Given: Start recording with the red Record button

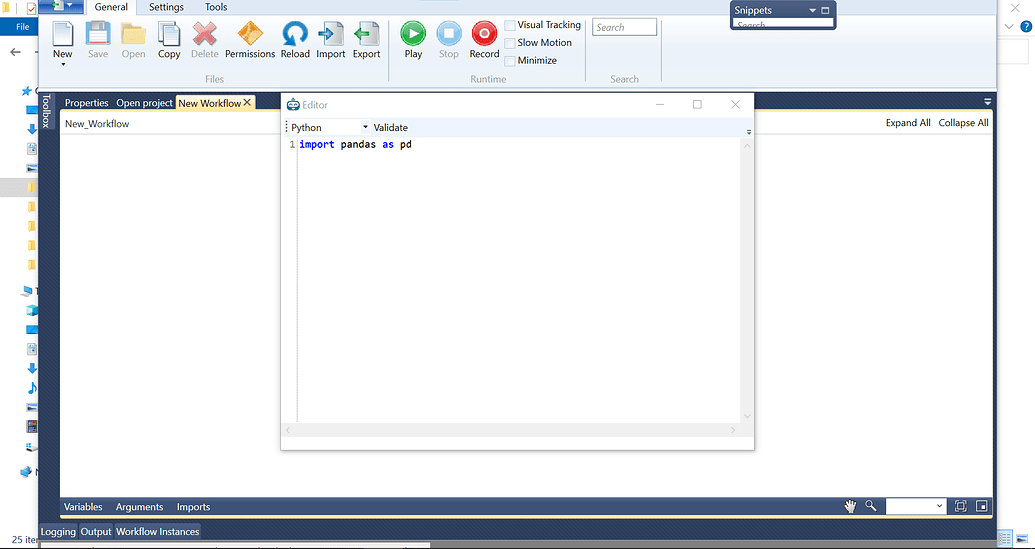Looking at the screenshot, I should point(484,33).
